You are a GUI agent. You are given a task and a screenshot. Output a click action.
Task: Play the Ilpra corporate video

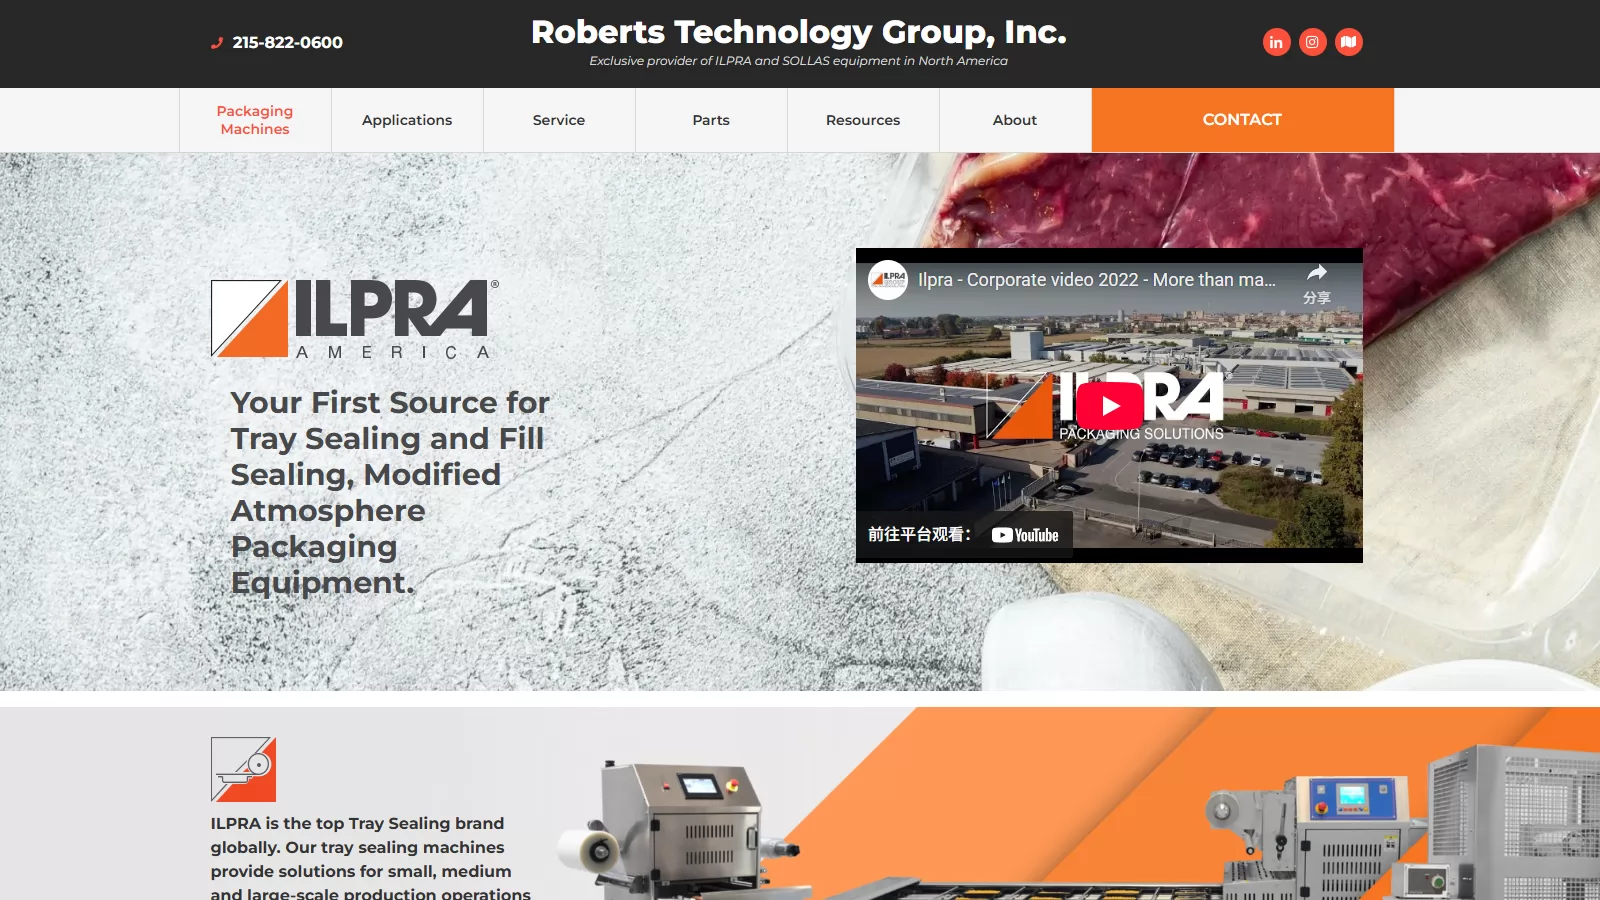pyautogui.click(x=1110, y=406)
